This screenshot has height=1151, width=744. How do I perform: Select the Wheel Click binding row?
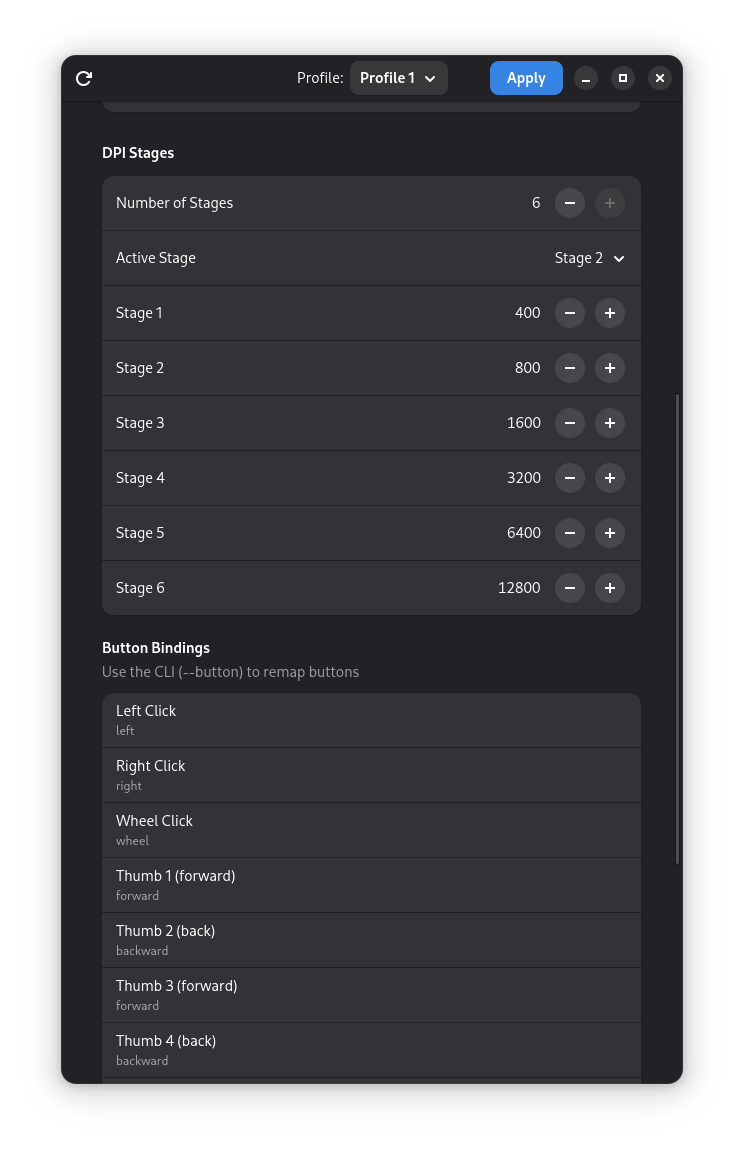coord(371,831)
